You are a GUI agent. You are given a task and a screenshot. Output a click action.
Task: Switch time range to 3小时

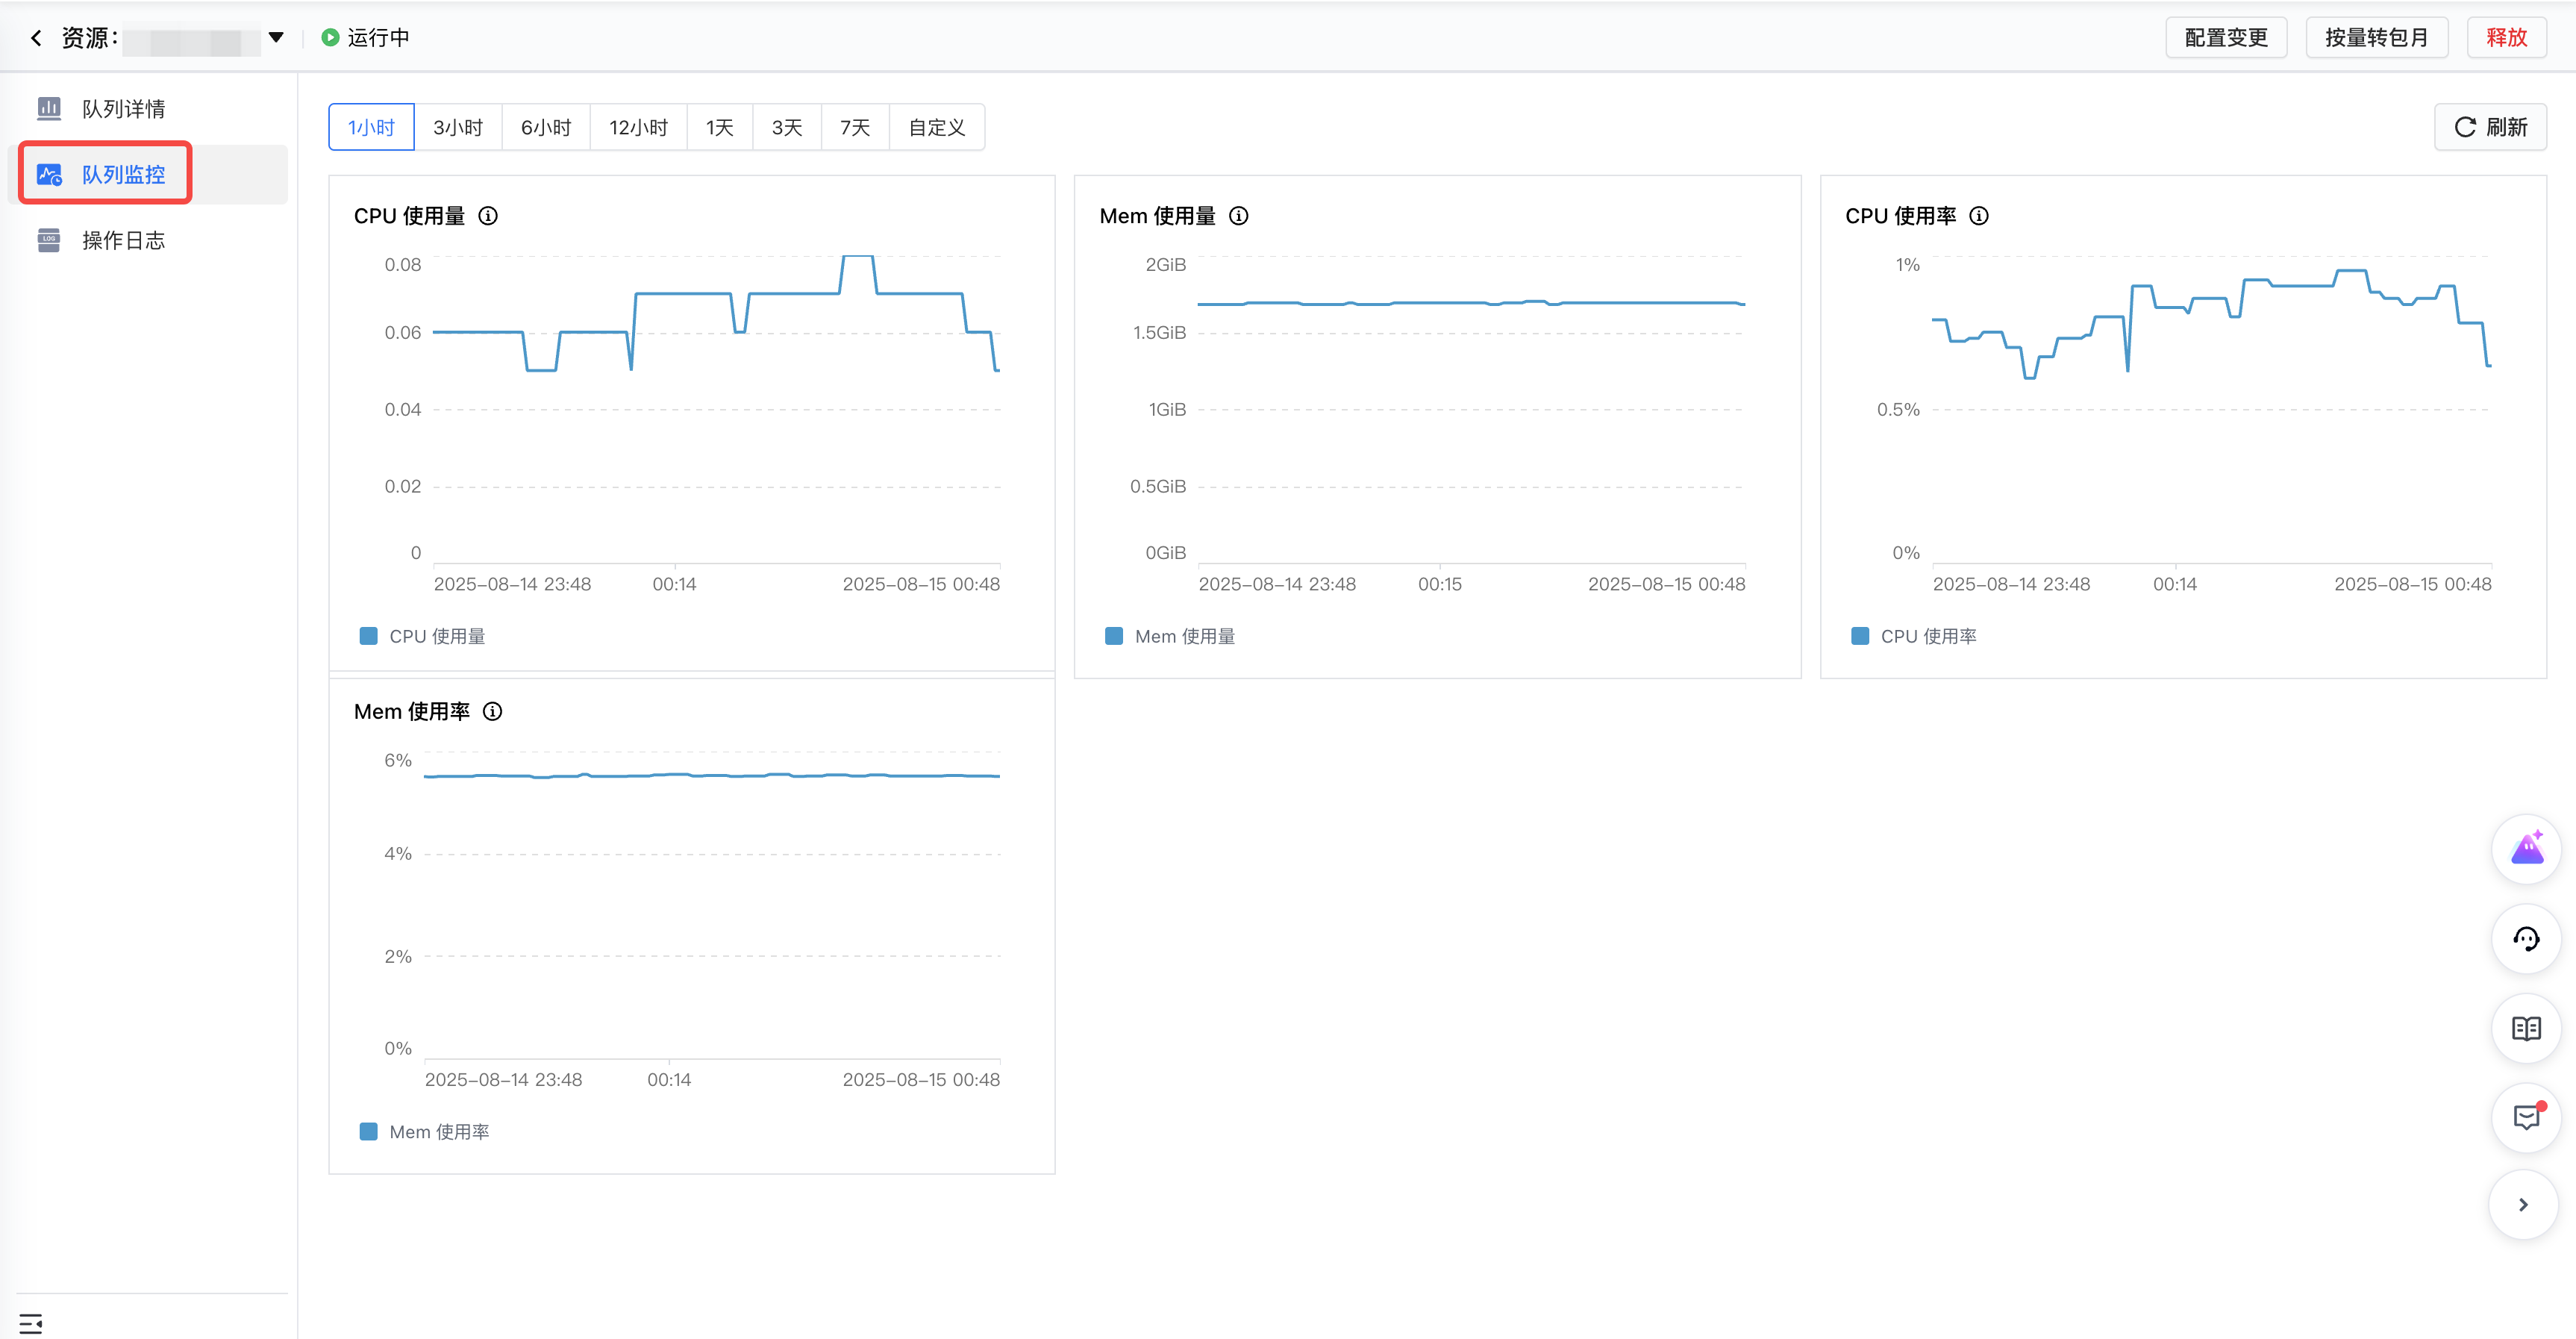coord(458,127)
